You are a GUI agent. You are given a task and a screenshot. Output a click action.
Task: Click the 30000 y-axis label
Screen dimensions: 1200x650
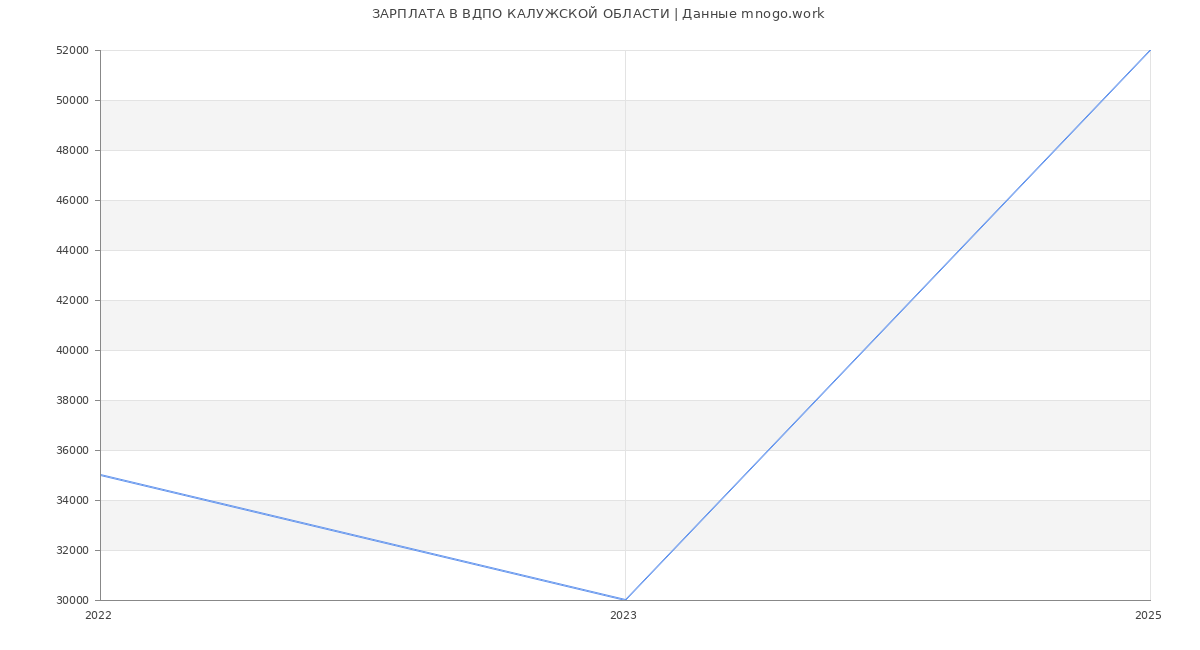click(x=73, y=601)
